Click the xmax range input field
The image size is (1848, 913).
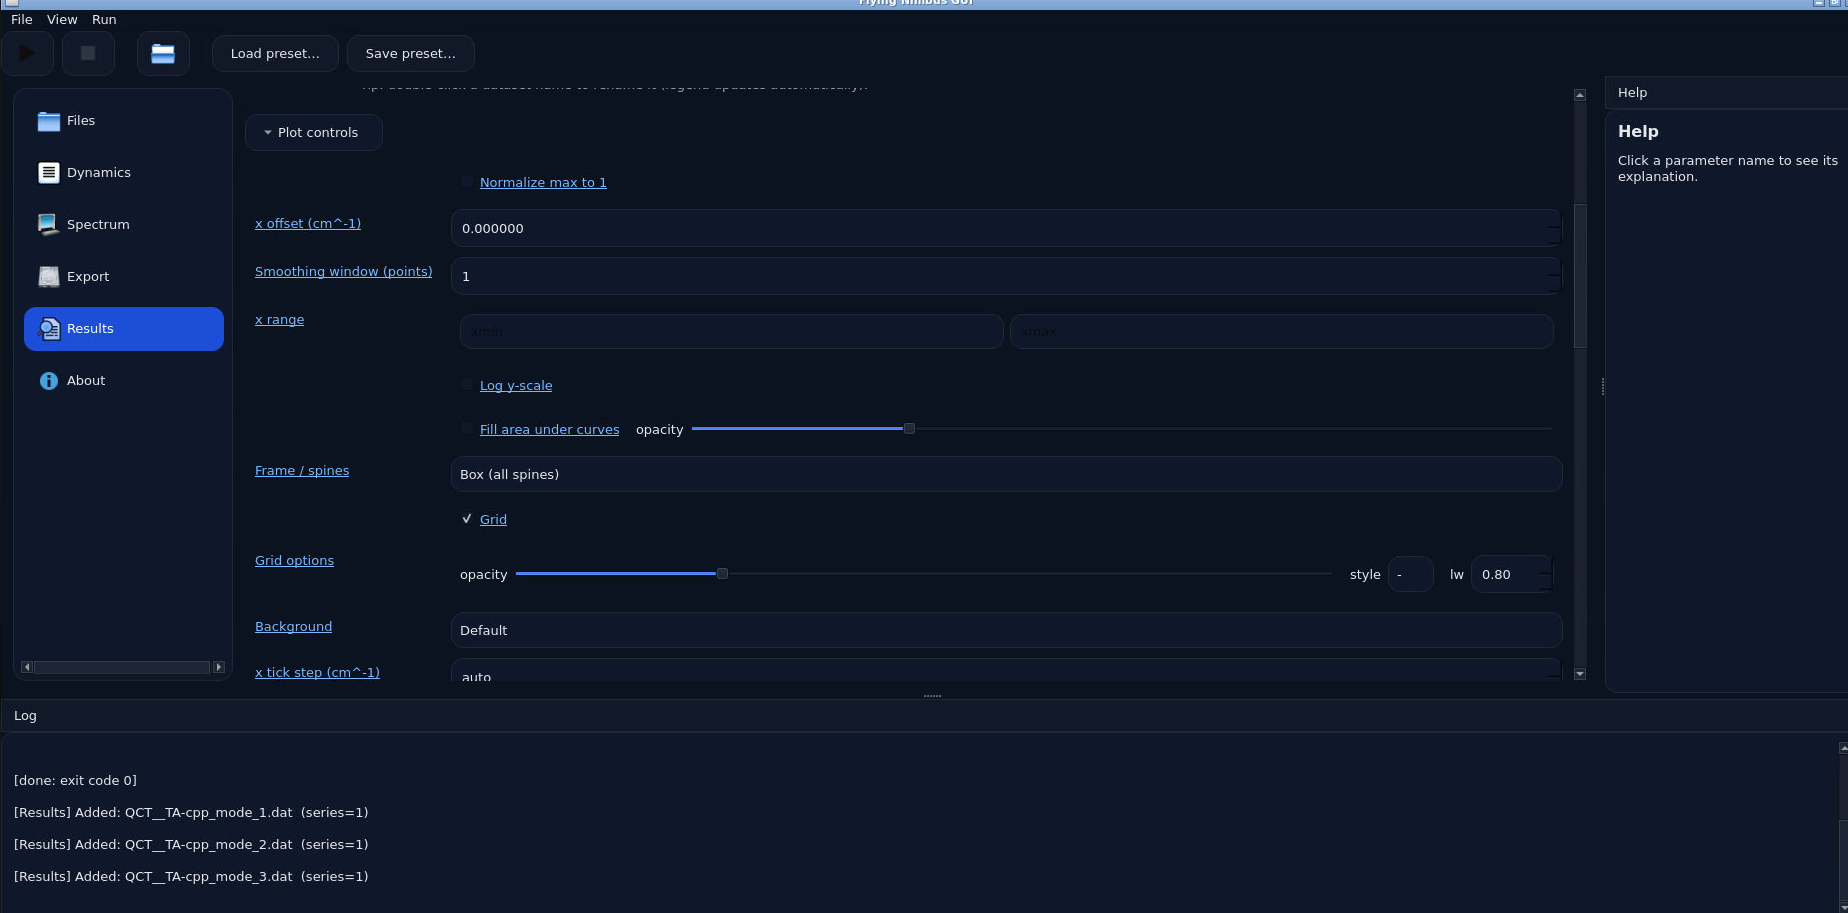tap(1281, 331)
